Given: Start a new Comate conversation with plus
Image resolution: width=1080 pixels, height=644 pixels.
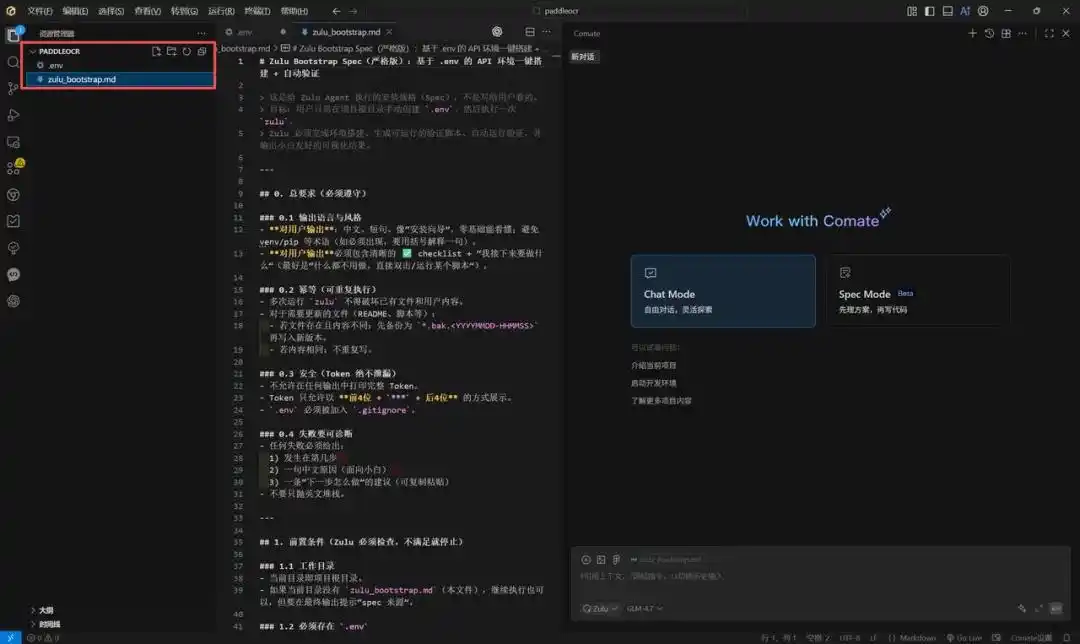Looking at the screenshot, I should [973, 33].
